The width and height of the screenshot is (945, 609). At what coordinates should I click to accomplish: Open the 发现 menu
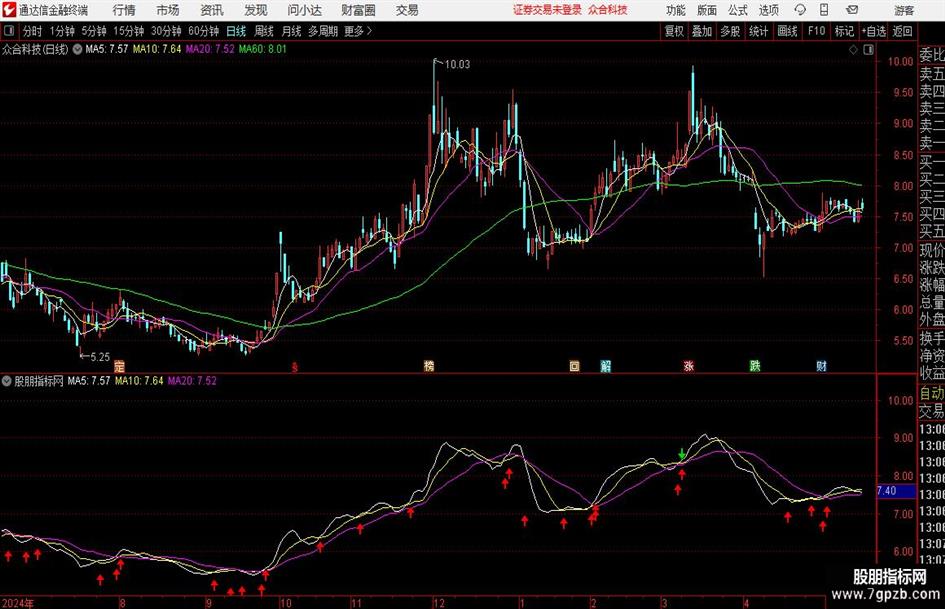tap(256, 10)
